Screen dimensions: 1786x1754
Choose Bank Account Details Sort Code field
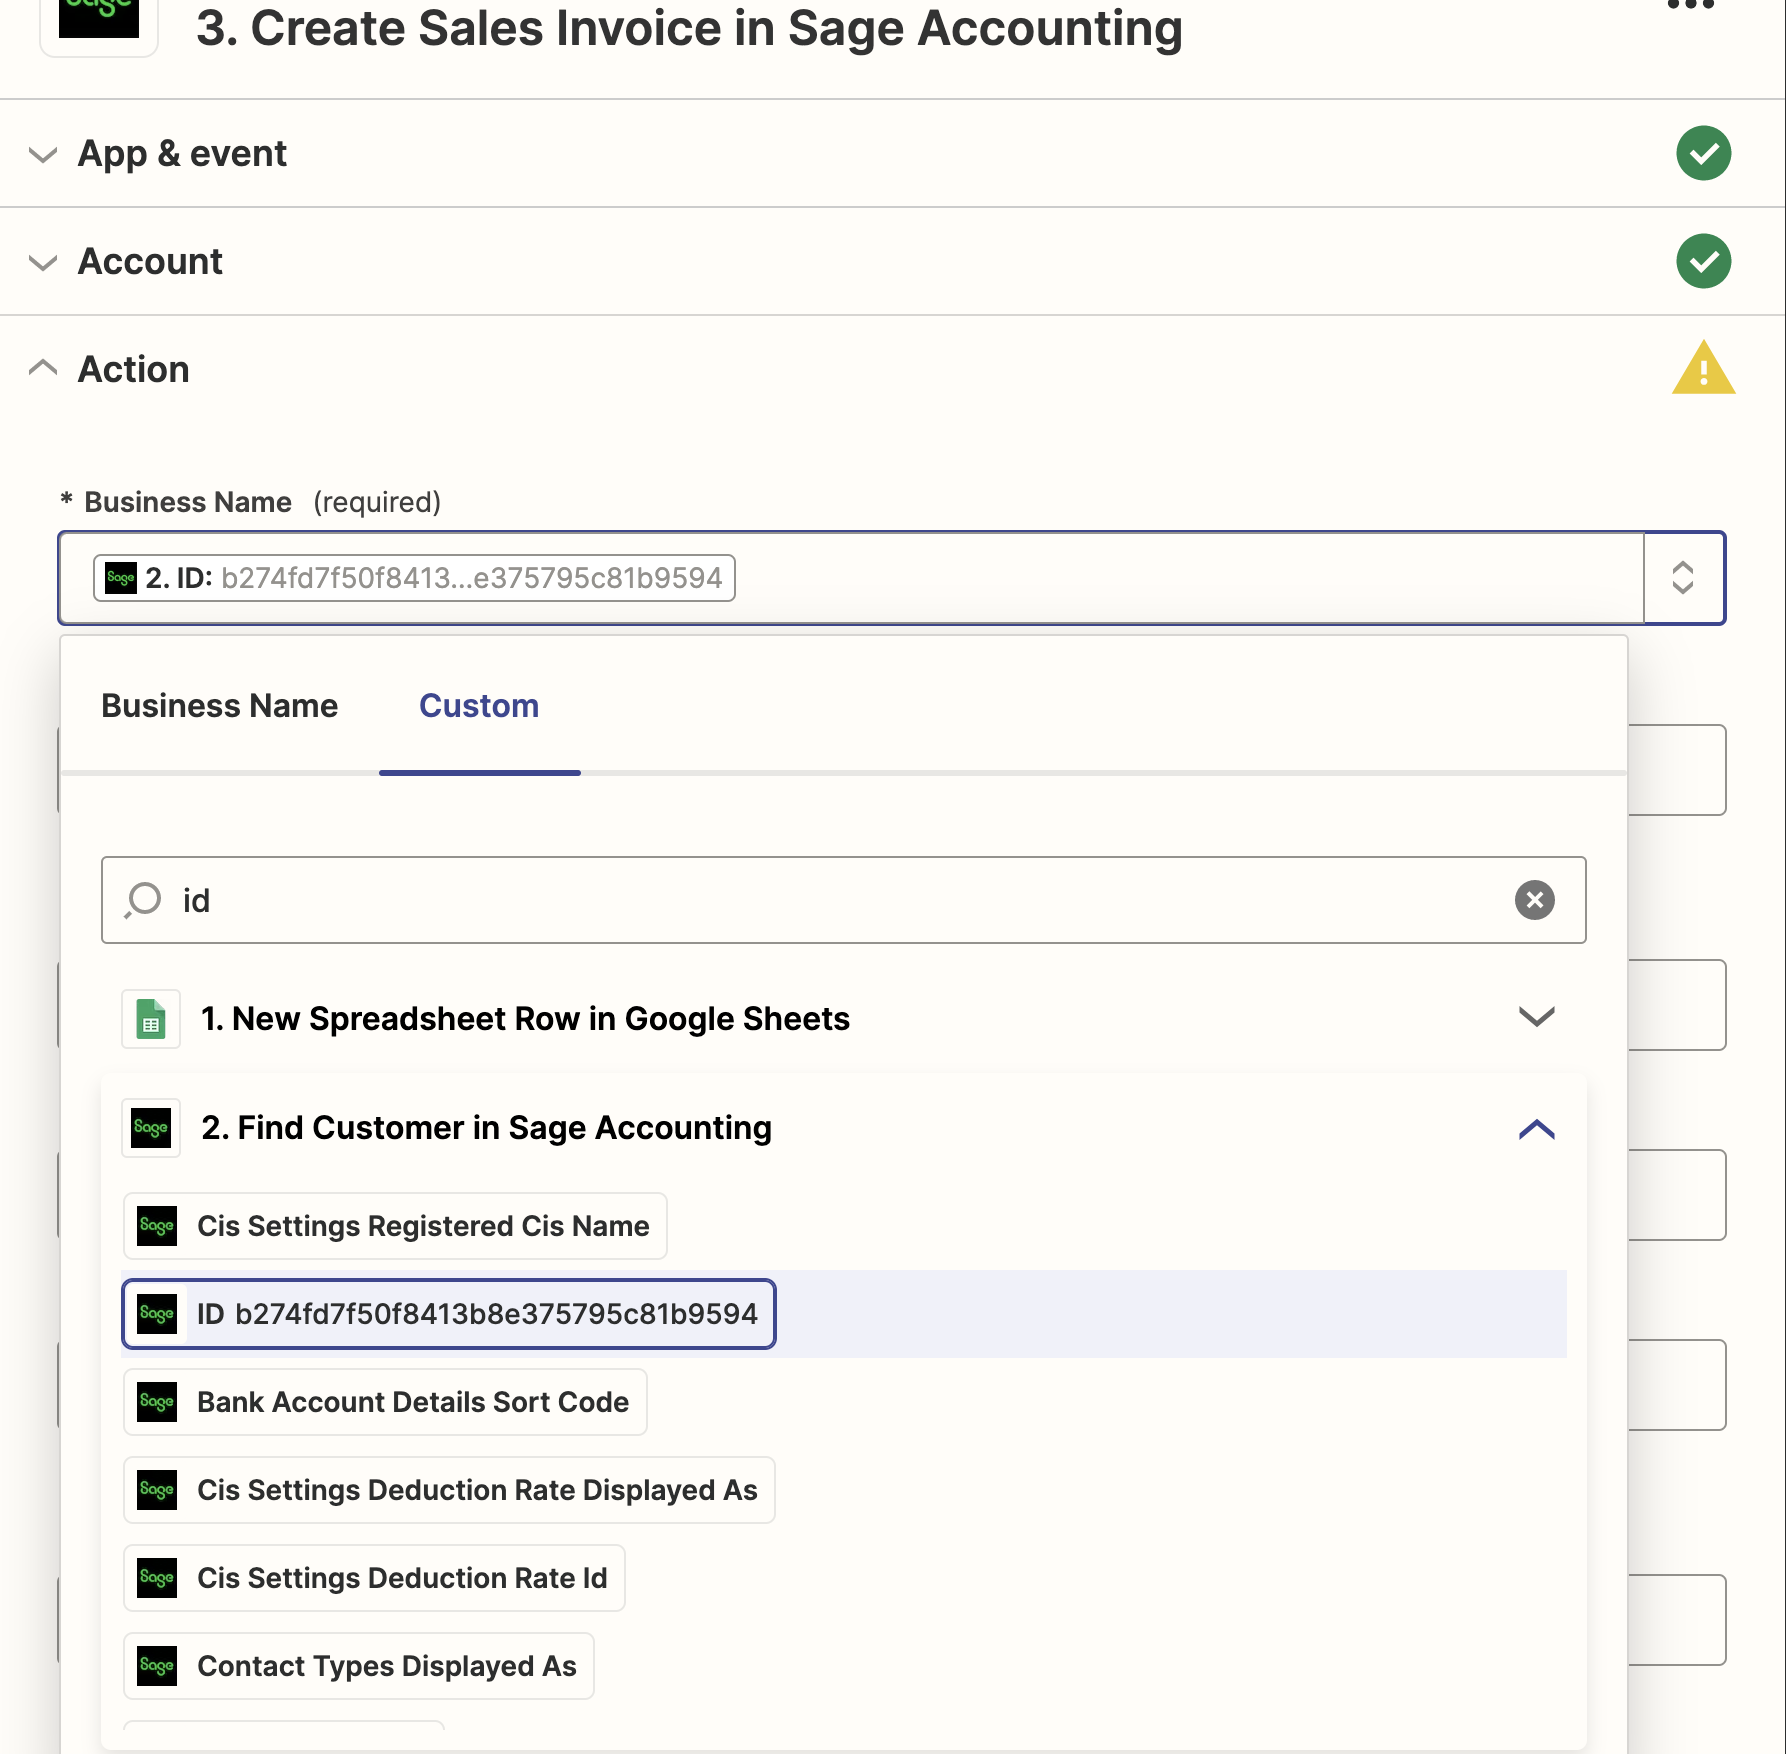coord(385,1402)
